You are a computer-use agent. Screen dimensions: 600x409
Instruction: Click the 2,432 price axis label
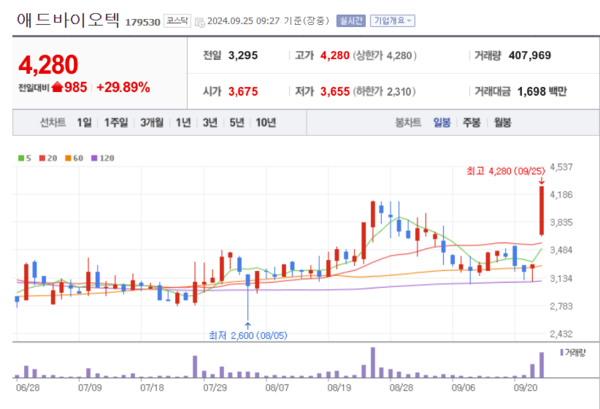[561, 334]
